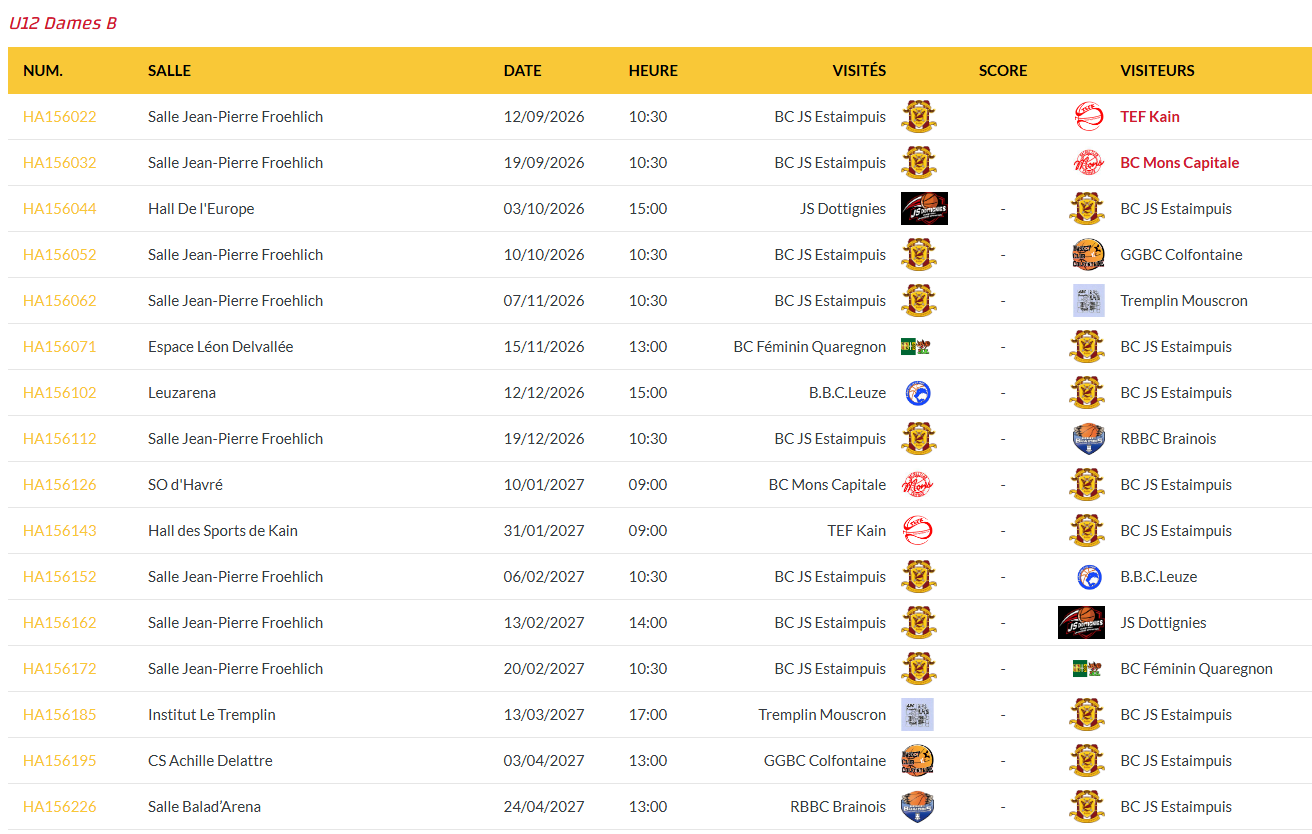Open match number HA156126
Screen dimensions: 1312x834
[x=60, y=485]
